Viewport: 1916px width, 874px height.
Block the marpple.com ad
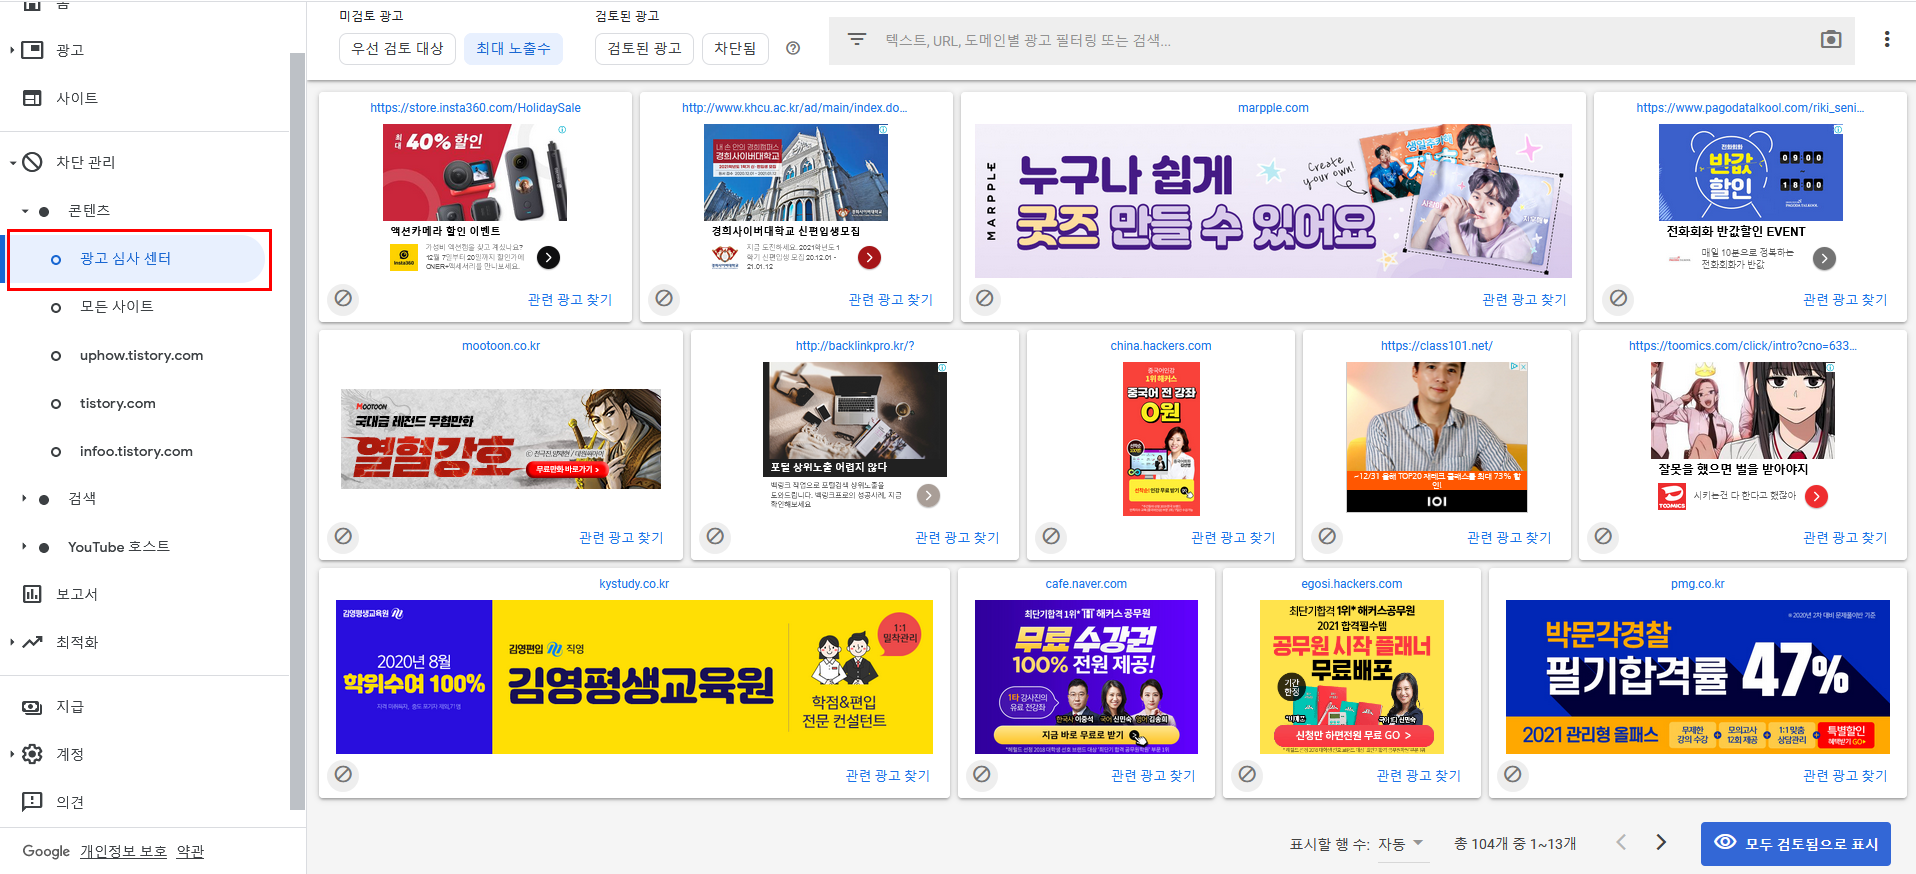985,298
